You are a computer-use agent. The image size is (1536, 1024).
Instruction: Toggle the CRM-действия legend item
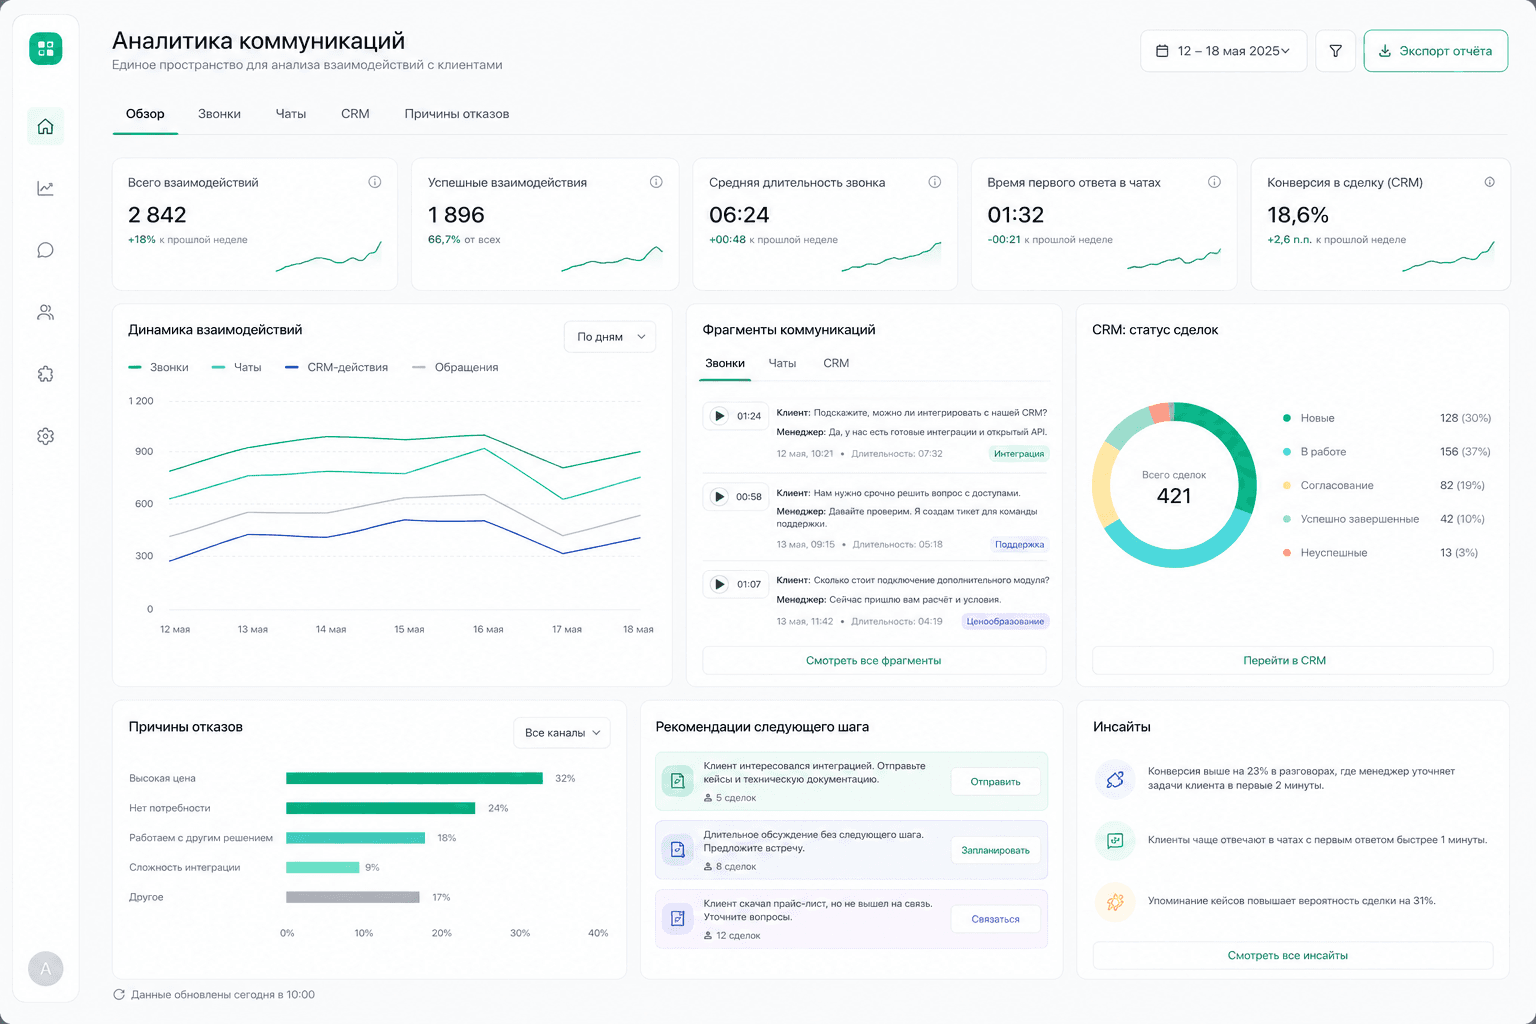click(x=337, y=367)
